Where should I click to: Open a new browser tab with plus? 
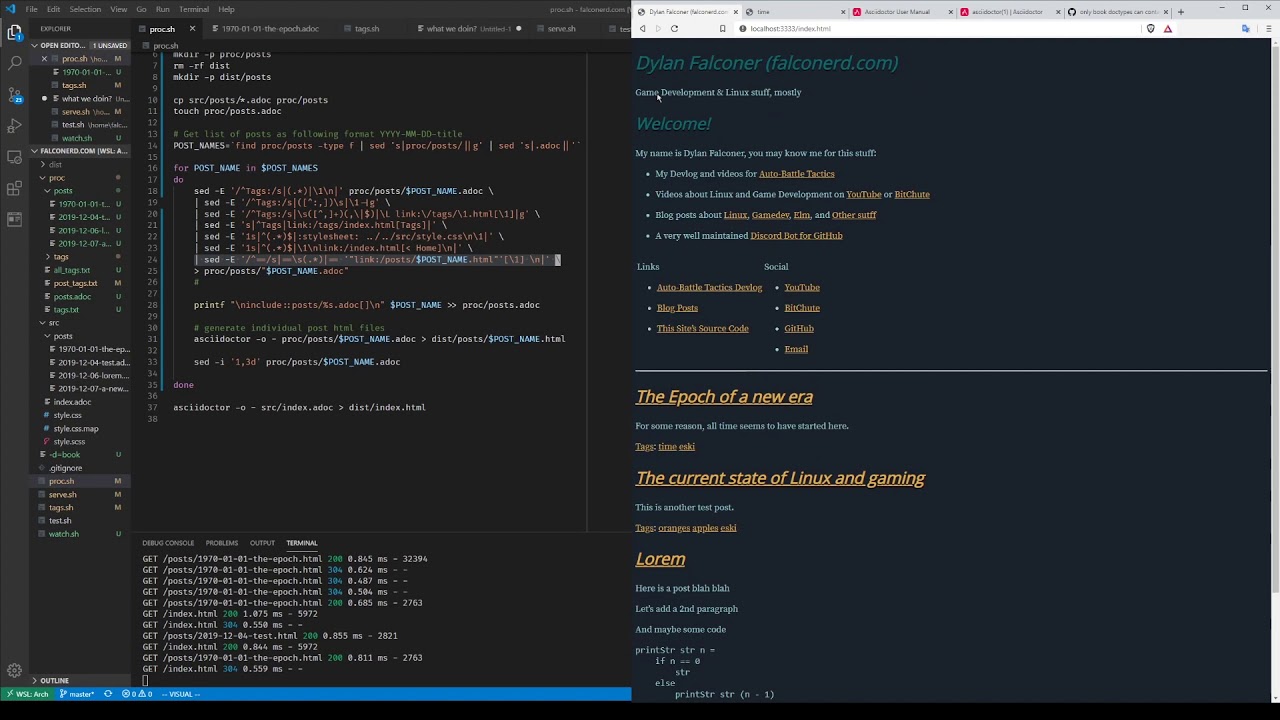(1181, 12)
